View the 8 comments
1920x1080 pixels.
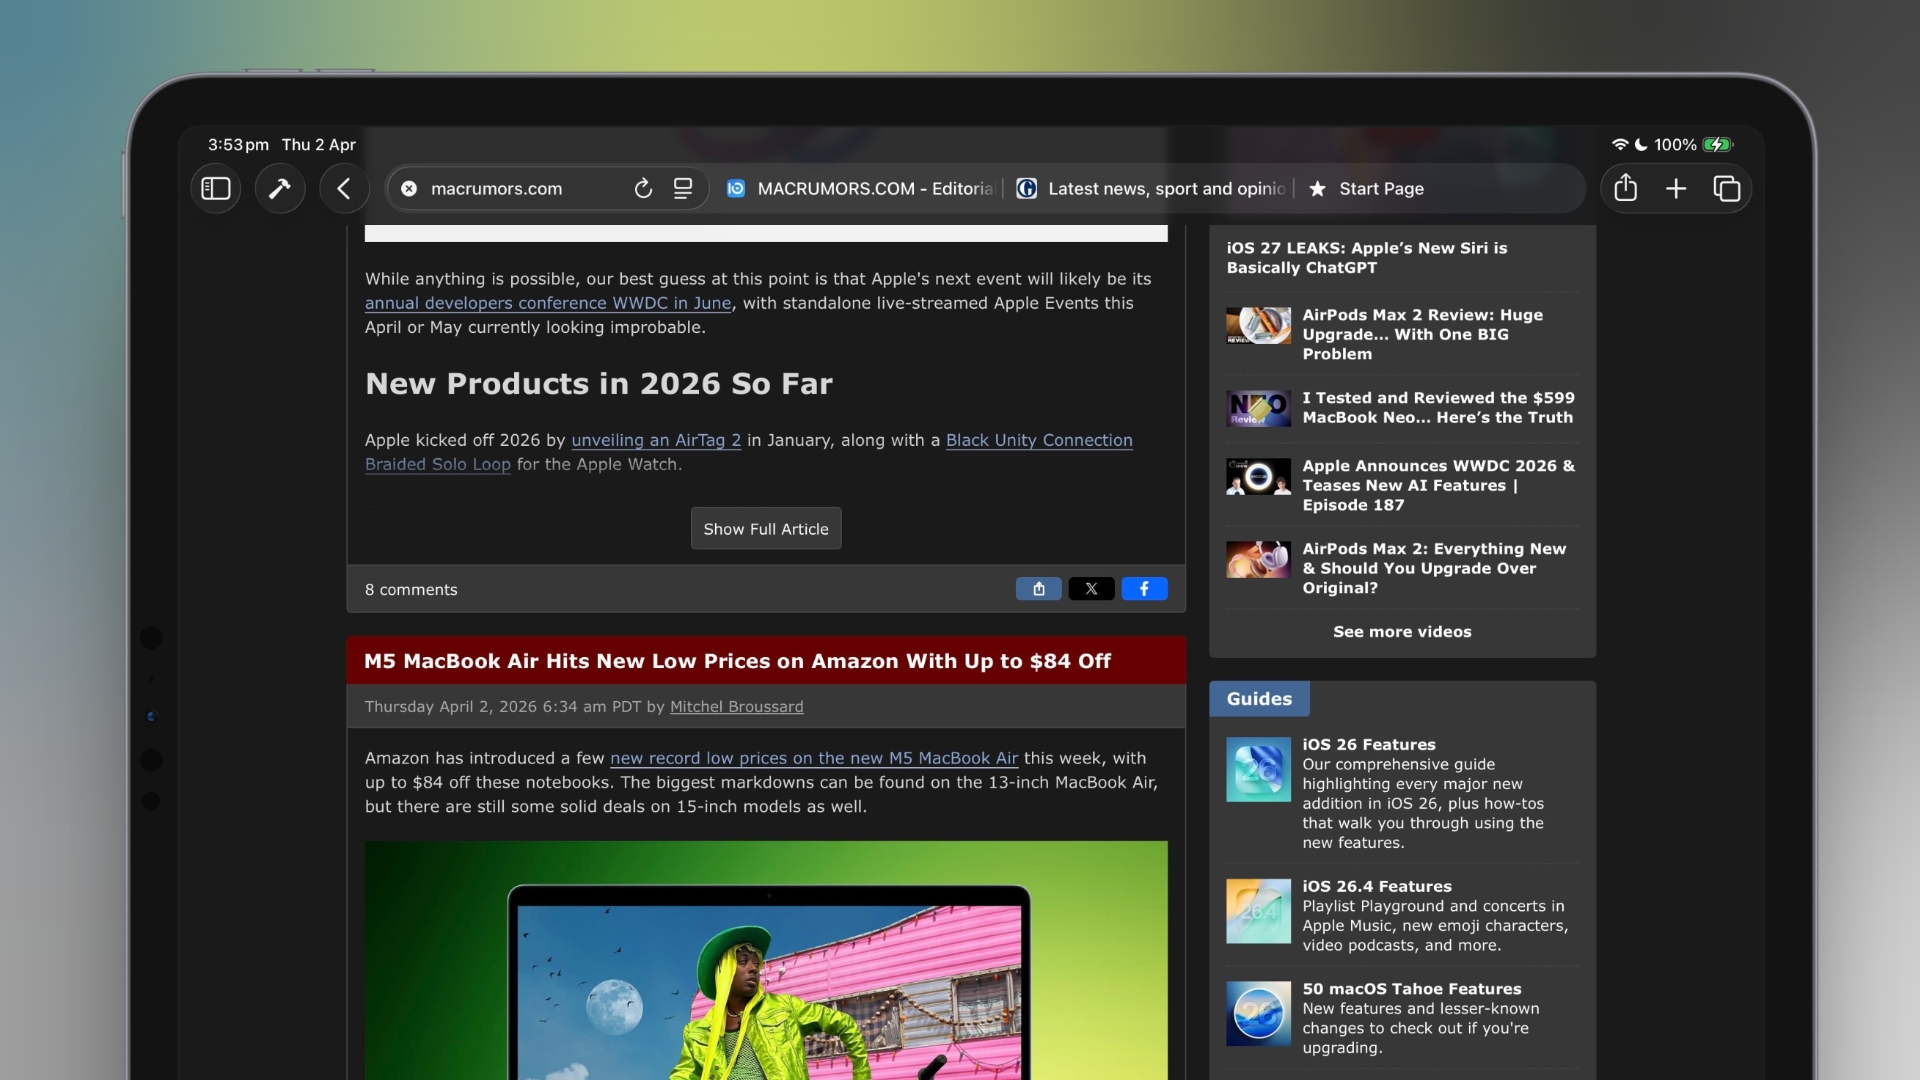pos(410,589)
